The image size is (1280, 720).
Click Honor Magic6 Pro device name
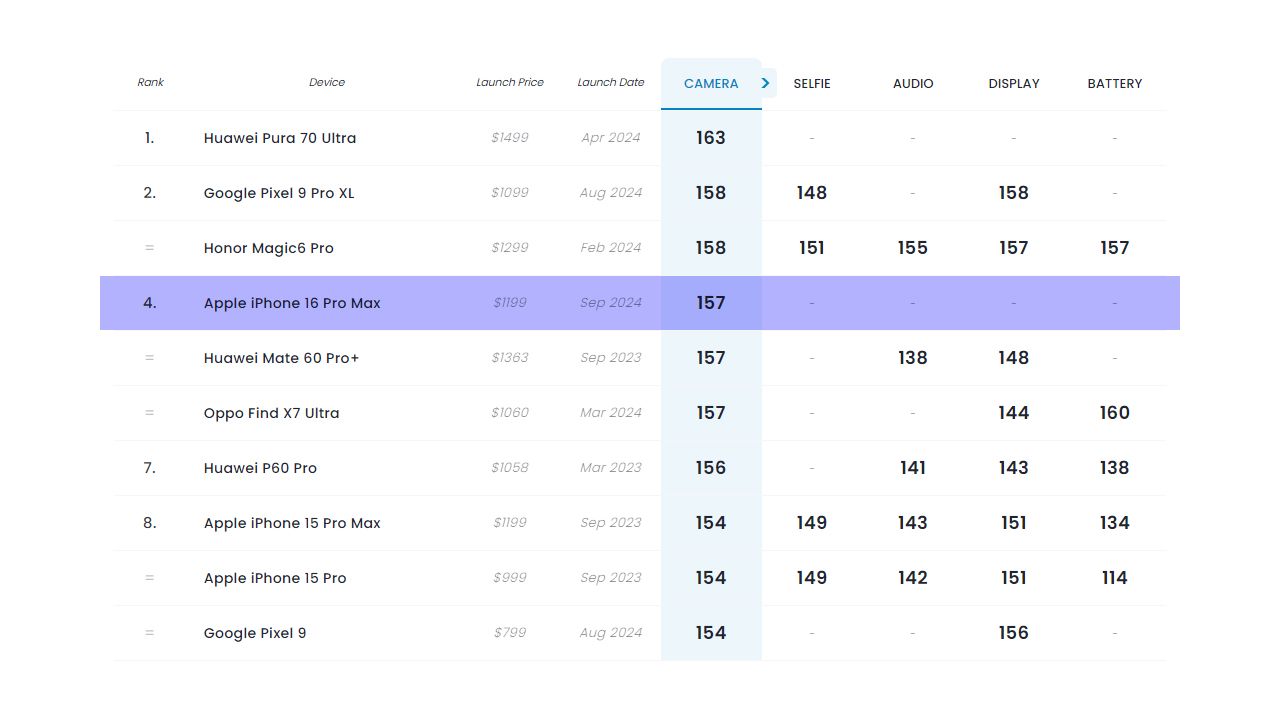268,248
